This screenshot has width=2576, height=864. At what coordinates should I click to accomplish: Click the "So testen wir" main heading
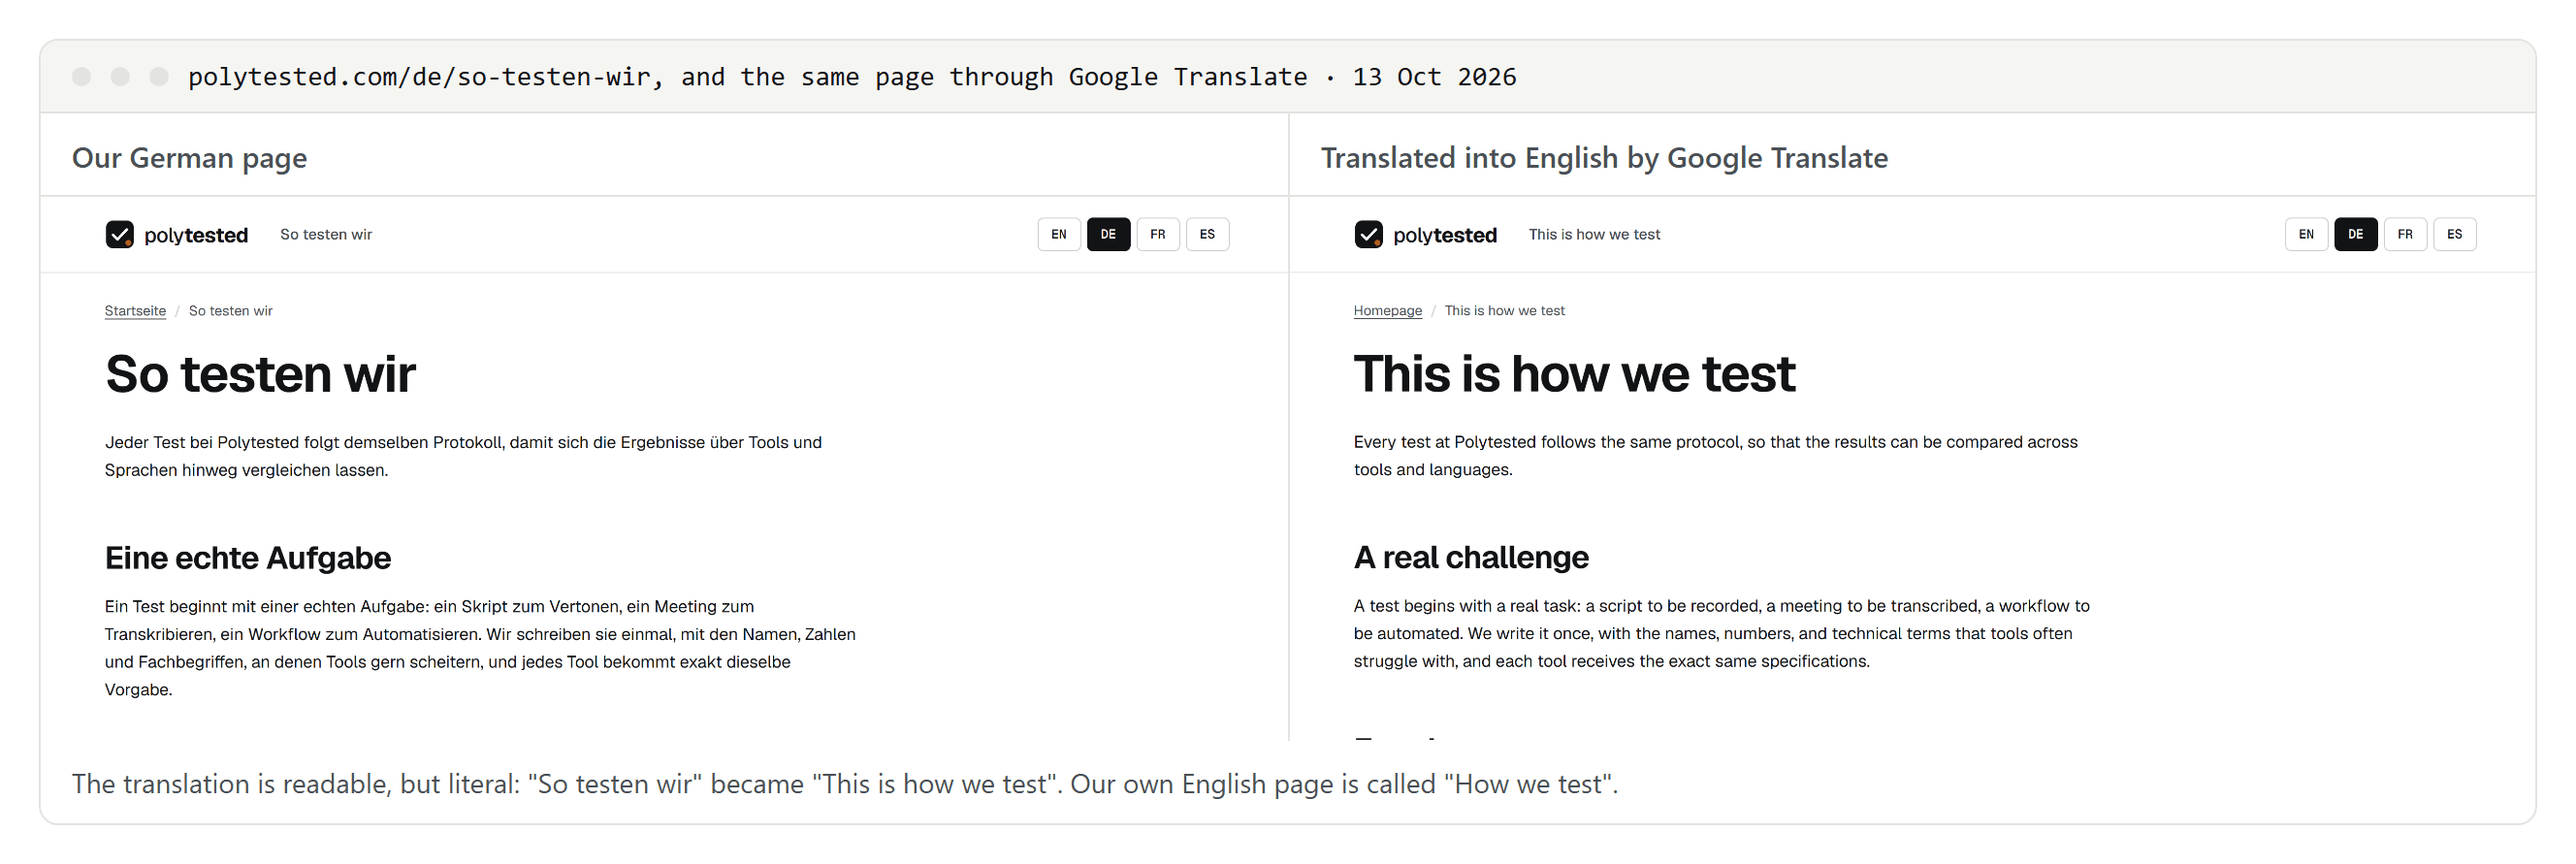point(260,375)
